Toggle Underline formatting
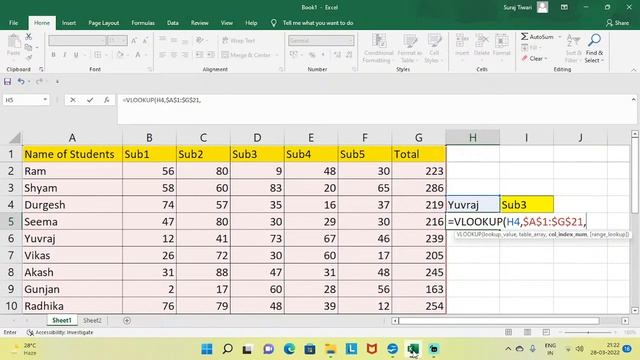The width and height of the screenshot is (640, 360). (x=76, y=55)
